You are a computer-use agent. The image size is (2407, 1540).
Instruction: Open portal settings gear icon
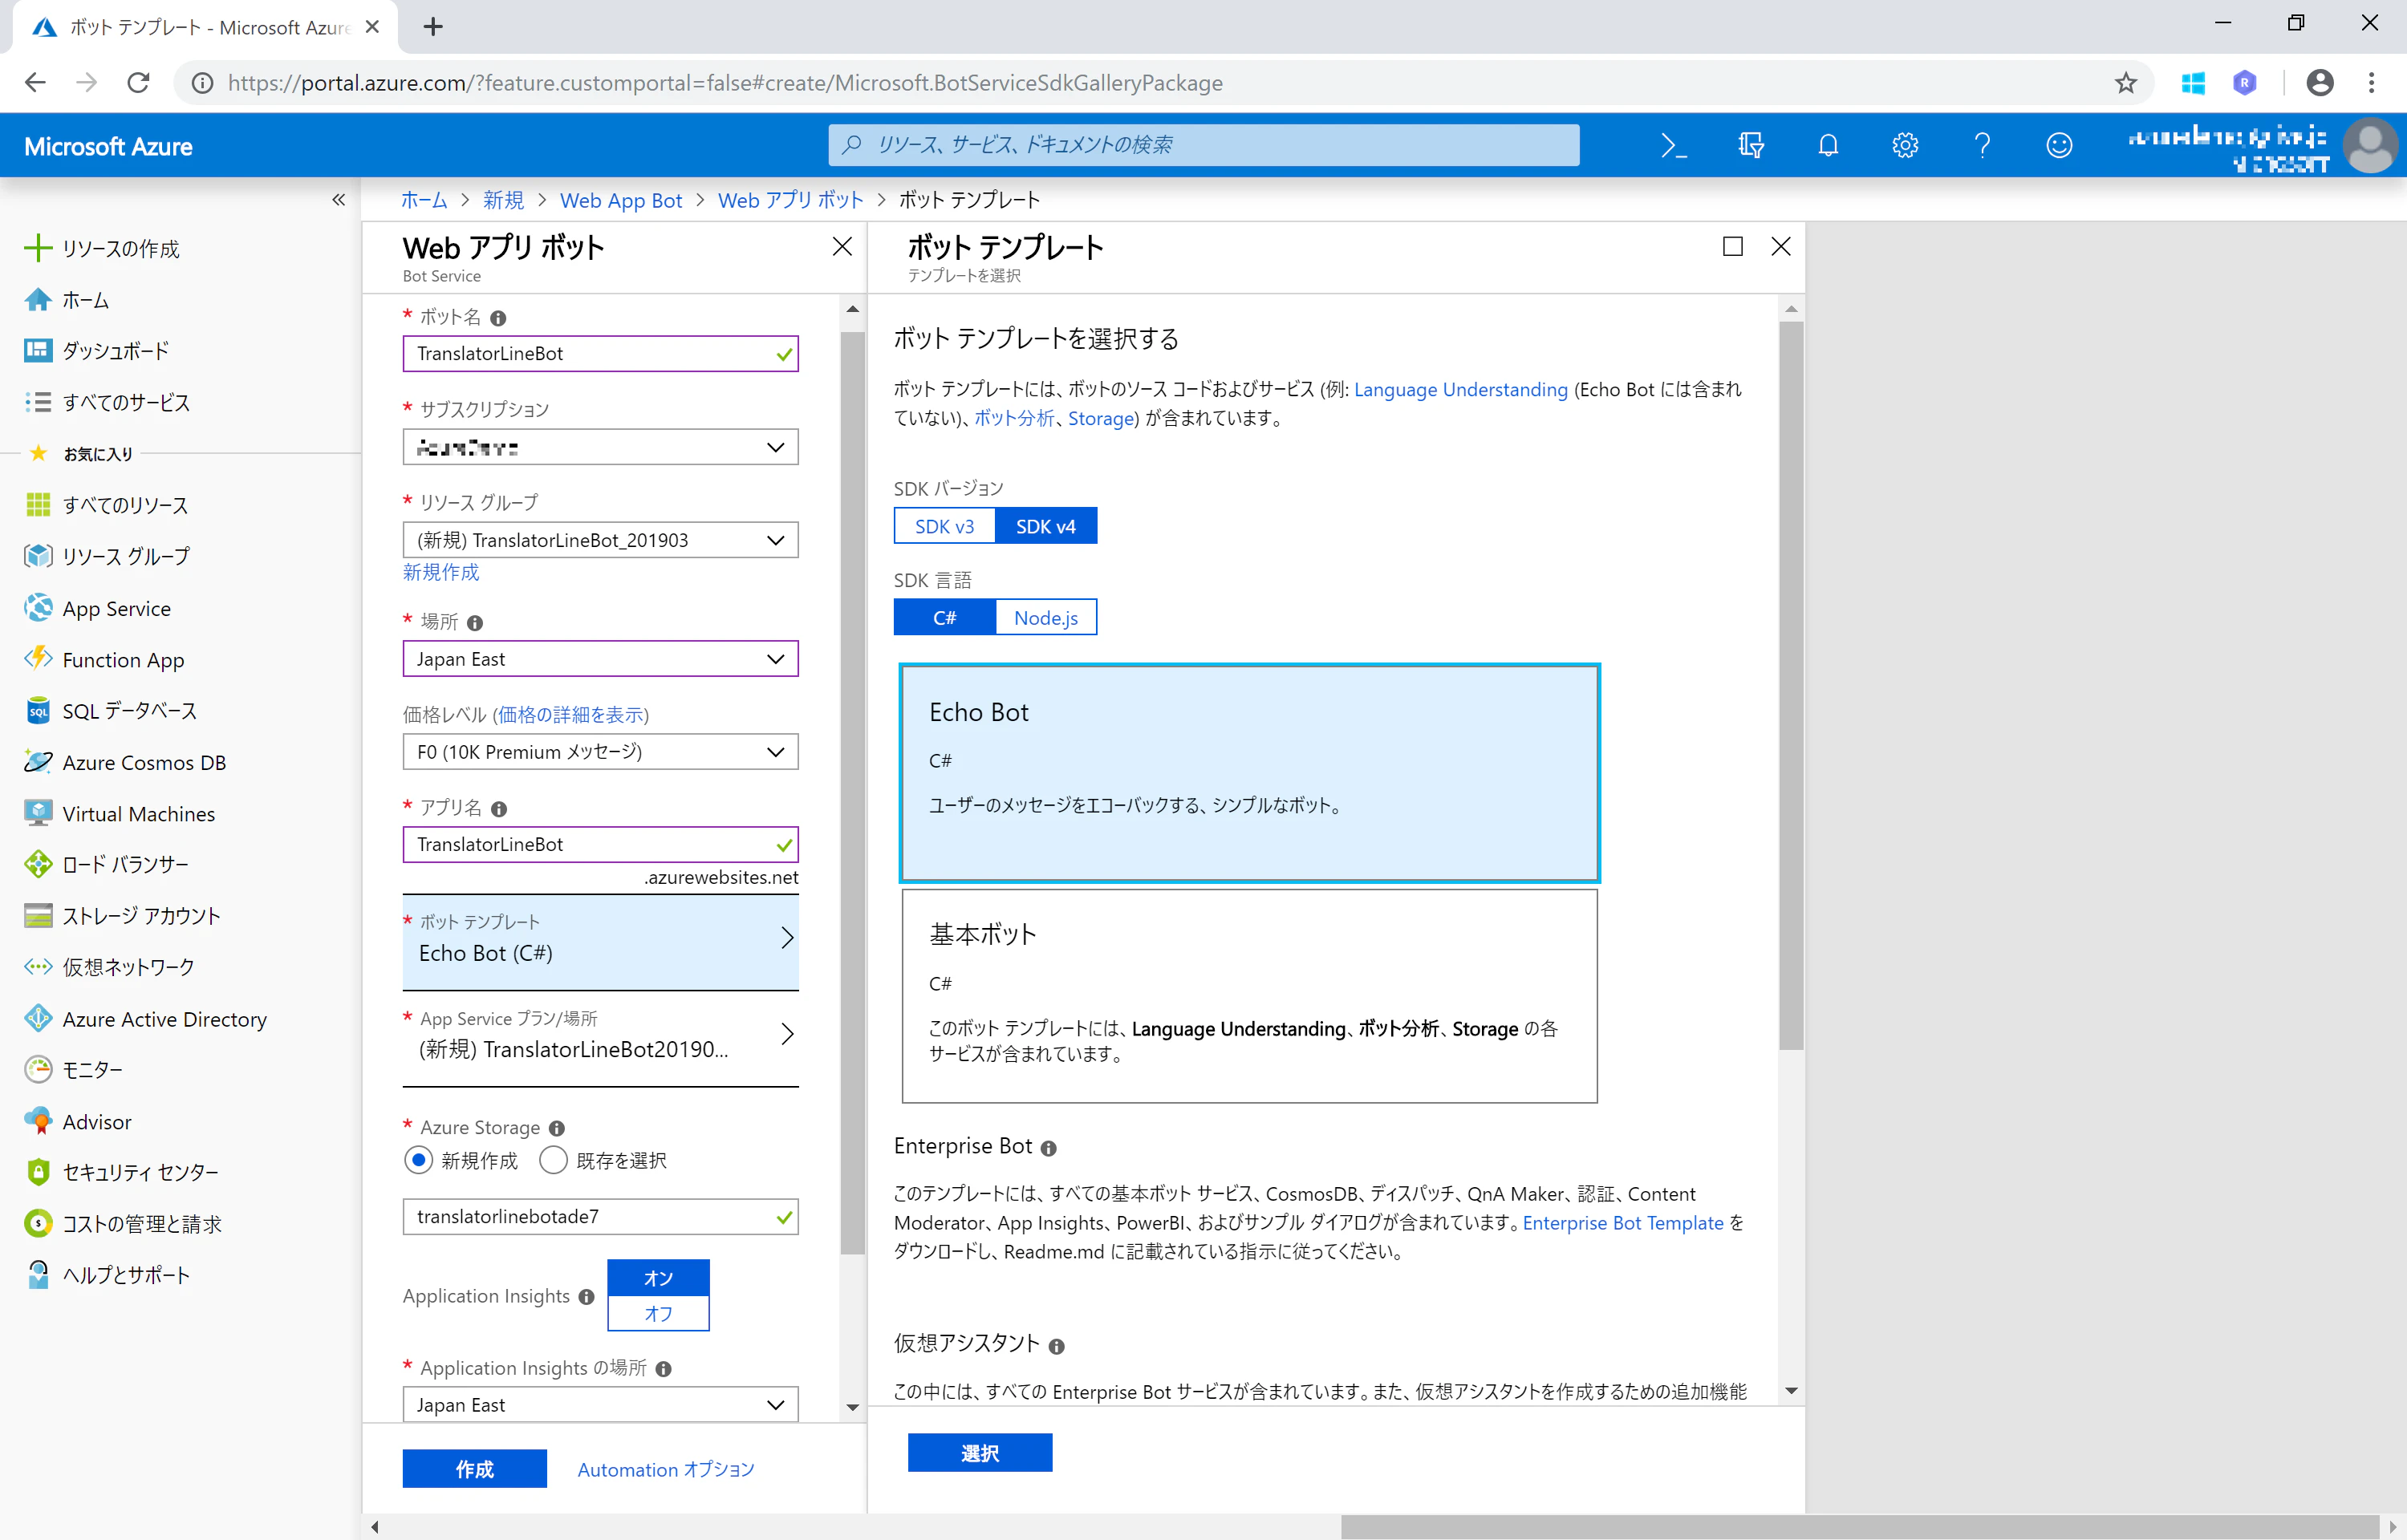(1905, 145)
